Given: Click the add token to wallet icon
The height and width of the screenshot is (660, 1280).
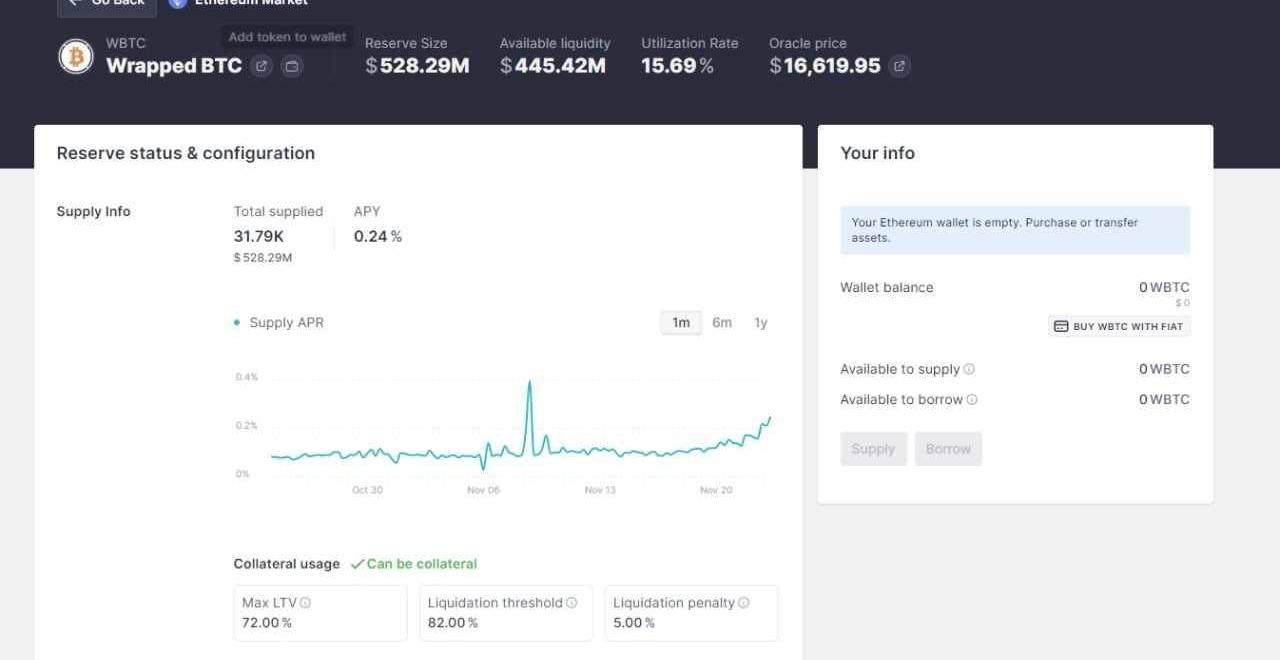Looking at the screenshot, I should pyautogui.click(x=291, y=66).
